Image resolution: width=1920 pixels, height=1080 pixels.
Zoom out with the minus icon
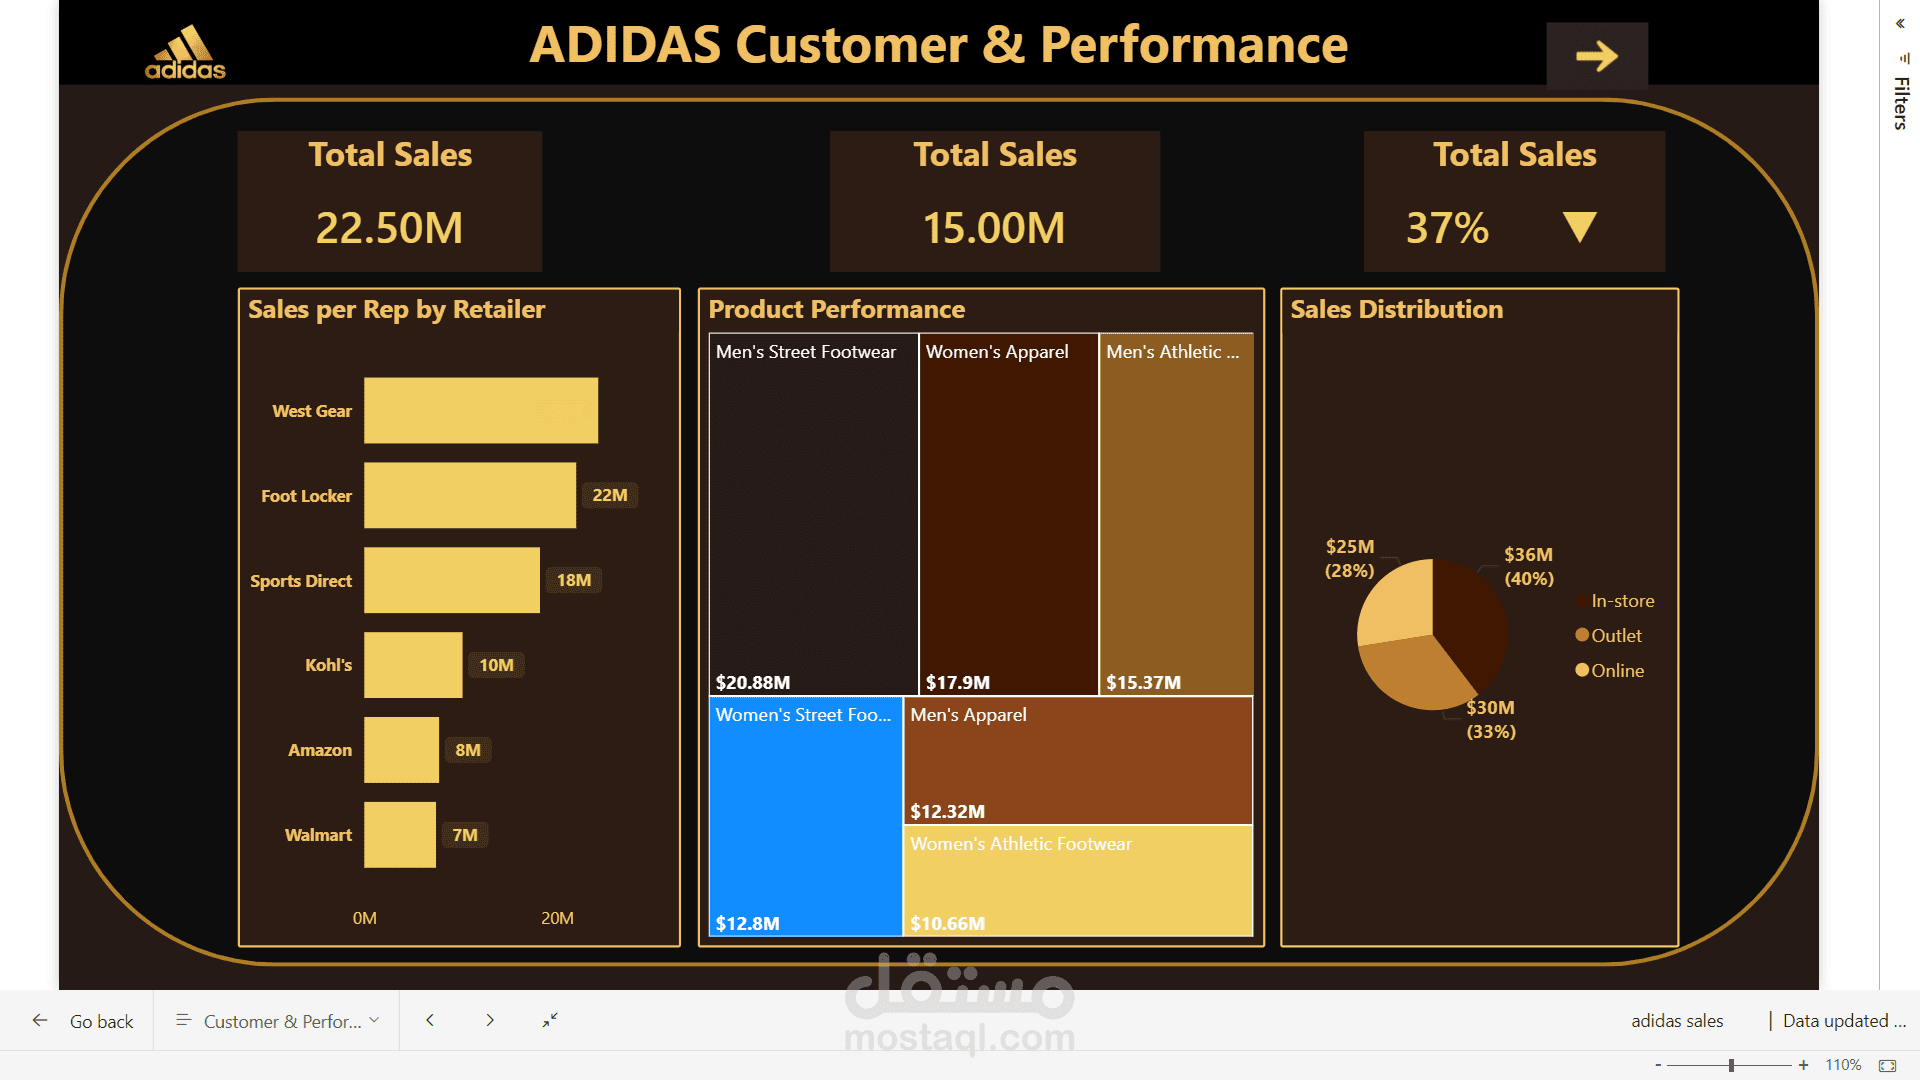coord(1658,1066)
